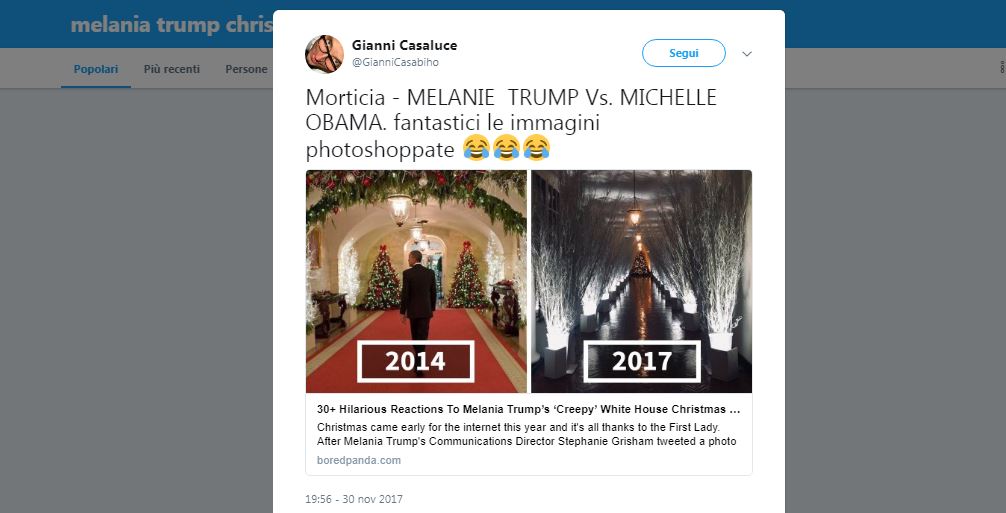Screen dimensions: 1006x513
Task: Open the Persone tab
Action: pyautogui.click(x=246, y=69)
